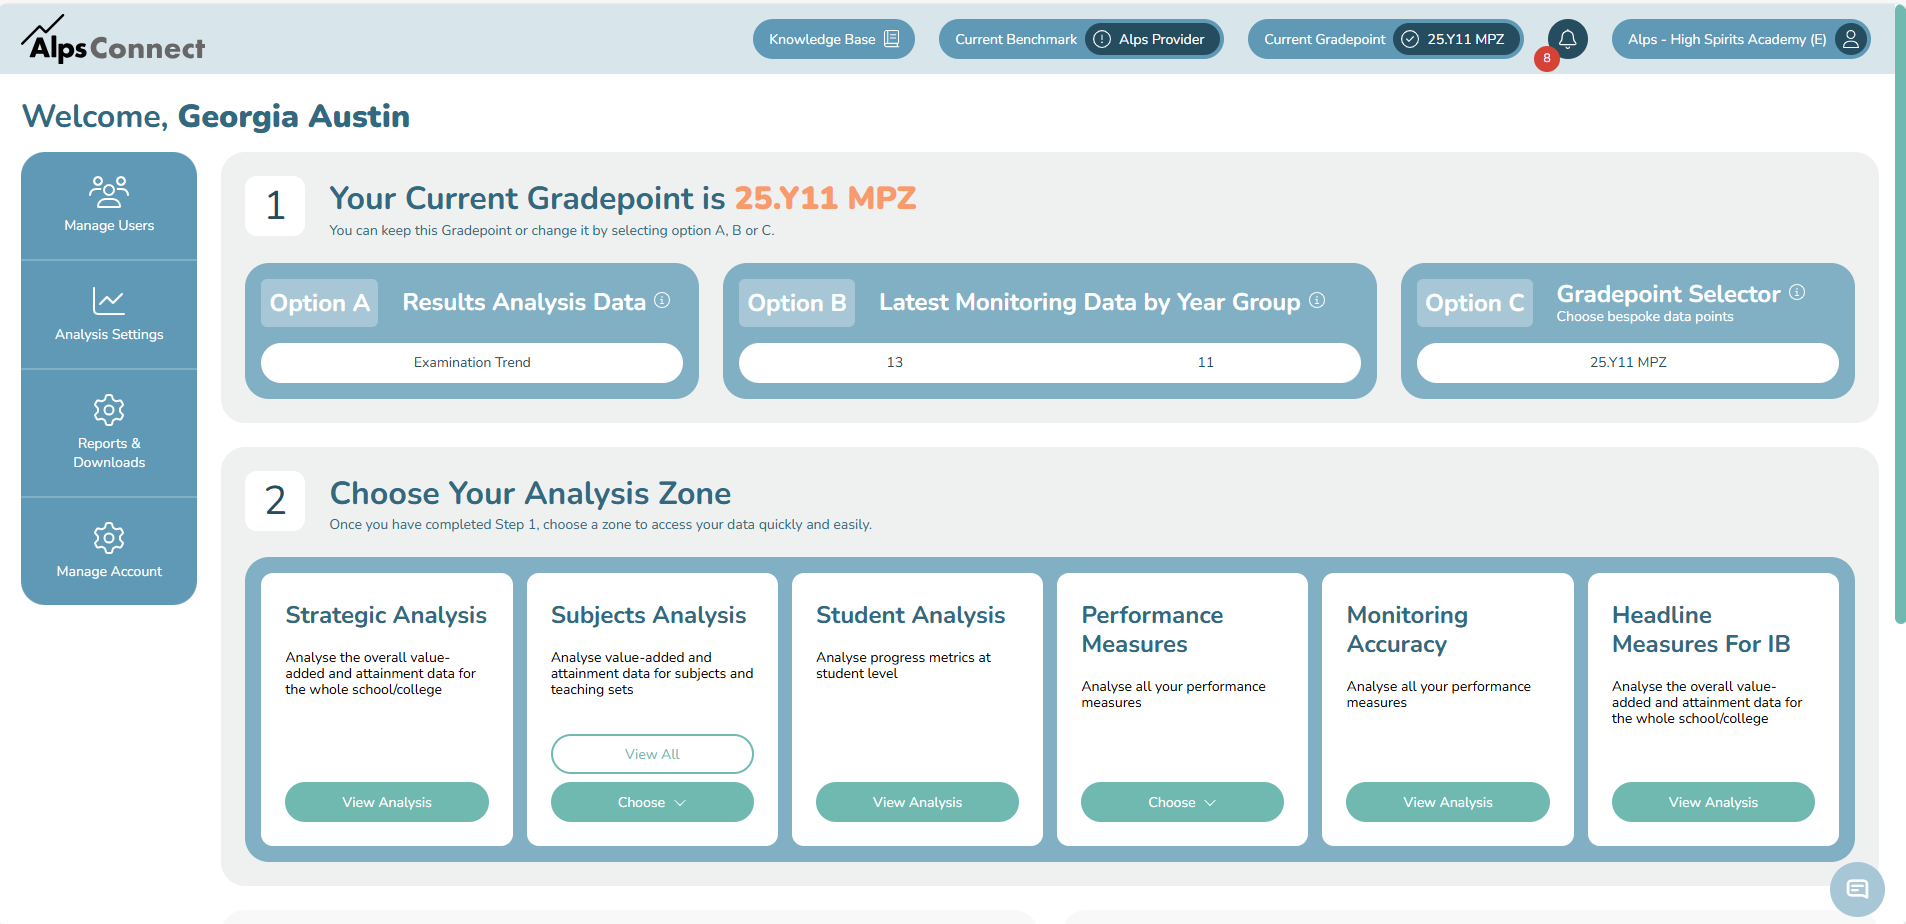Select Examination Trend under Option A
This screenshot has width=1906, height=924.
coord(472,362)
